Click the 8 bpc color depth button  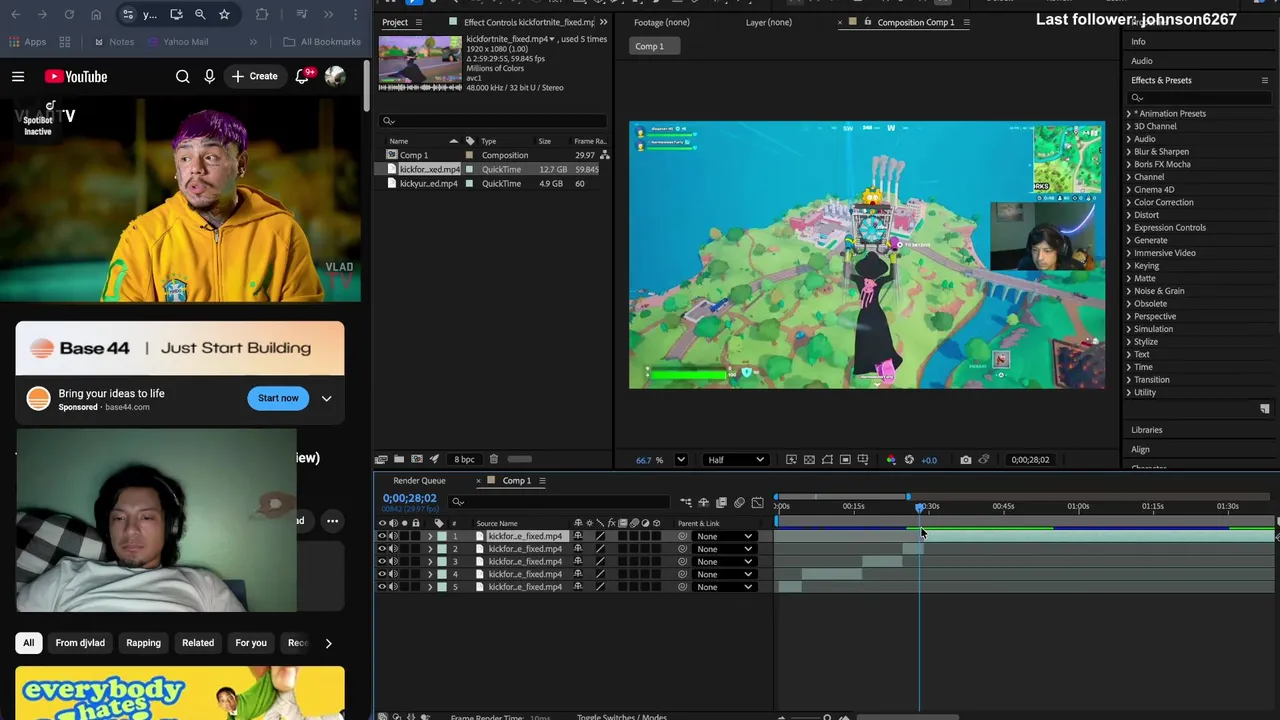click(464, 459)
